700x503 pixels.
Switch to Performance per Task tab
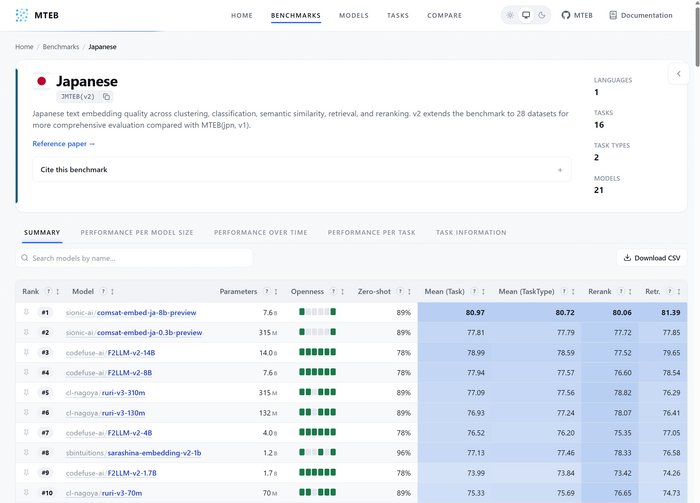pos(371,233)
